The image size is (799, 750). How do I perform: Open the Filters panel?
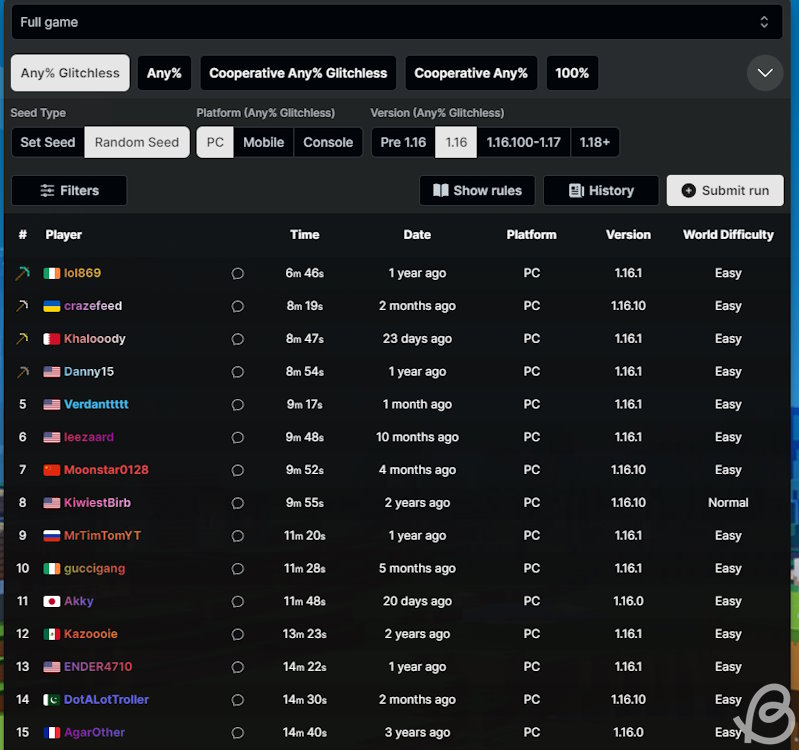(x=69, y=190)
